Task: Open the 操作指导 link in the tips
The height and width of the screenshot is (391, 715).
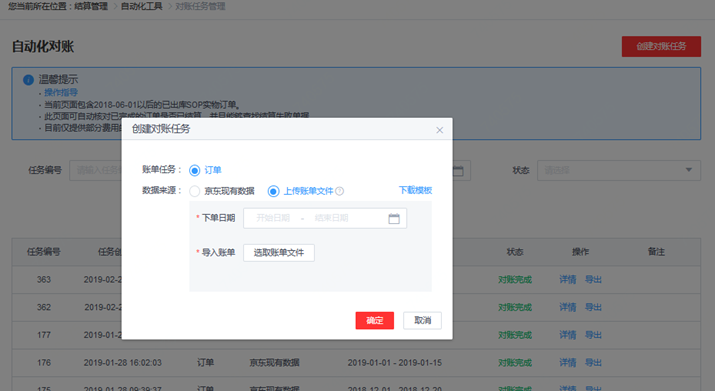Action: (61, 93)
